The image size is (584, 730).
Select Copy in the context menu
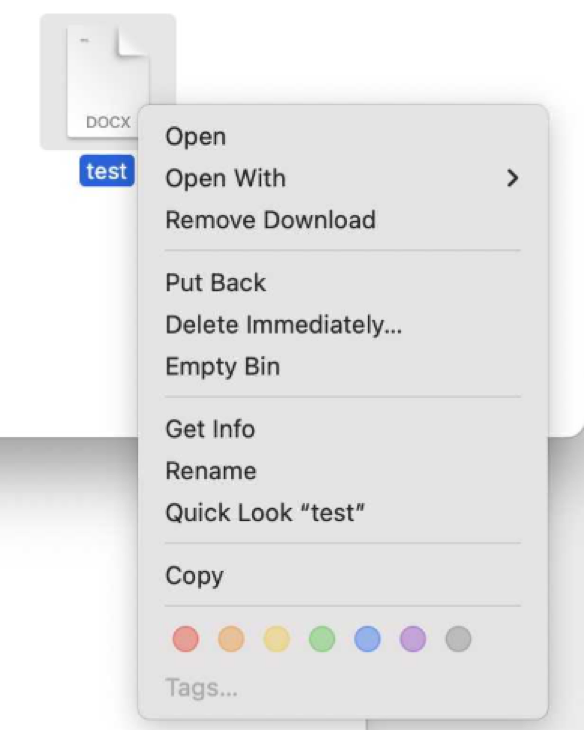coord(342,576)
